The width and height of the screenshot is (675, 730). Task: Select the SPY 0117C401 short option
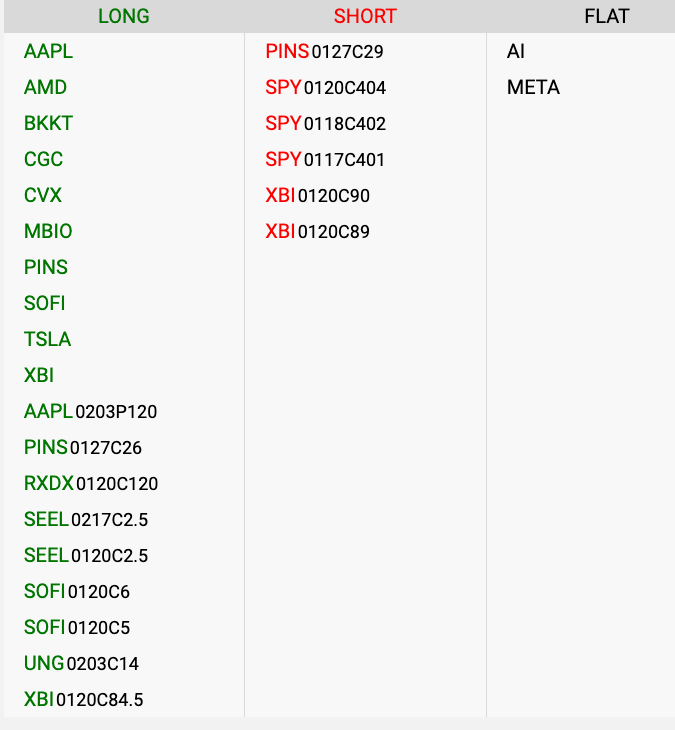point(325,160)
